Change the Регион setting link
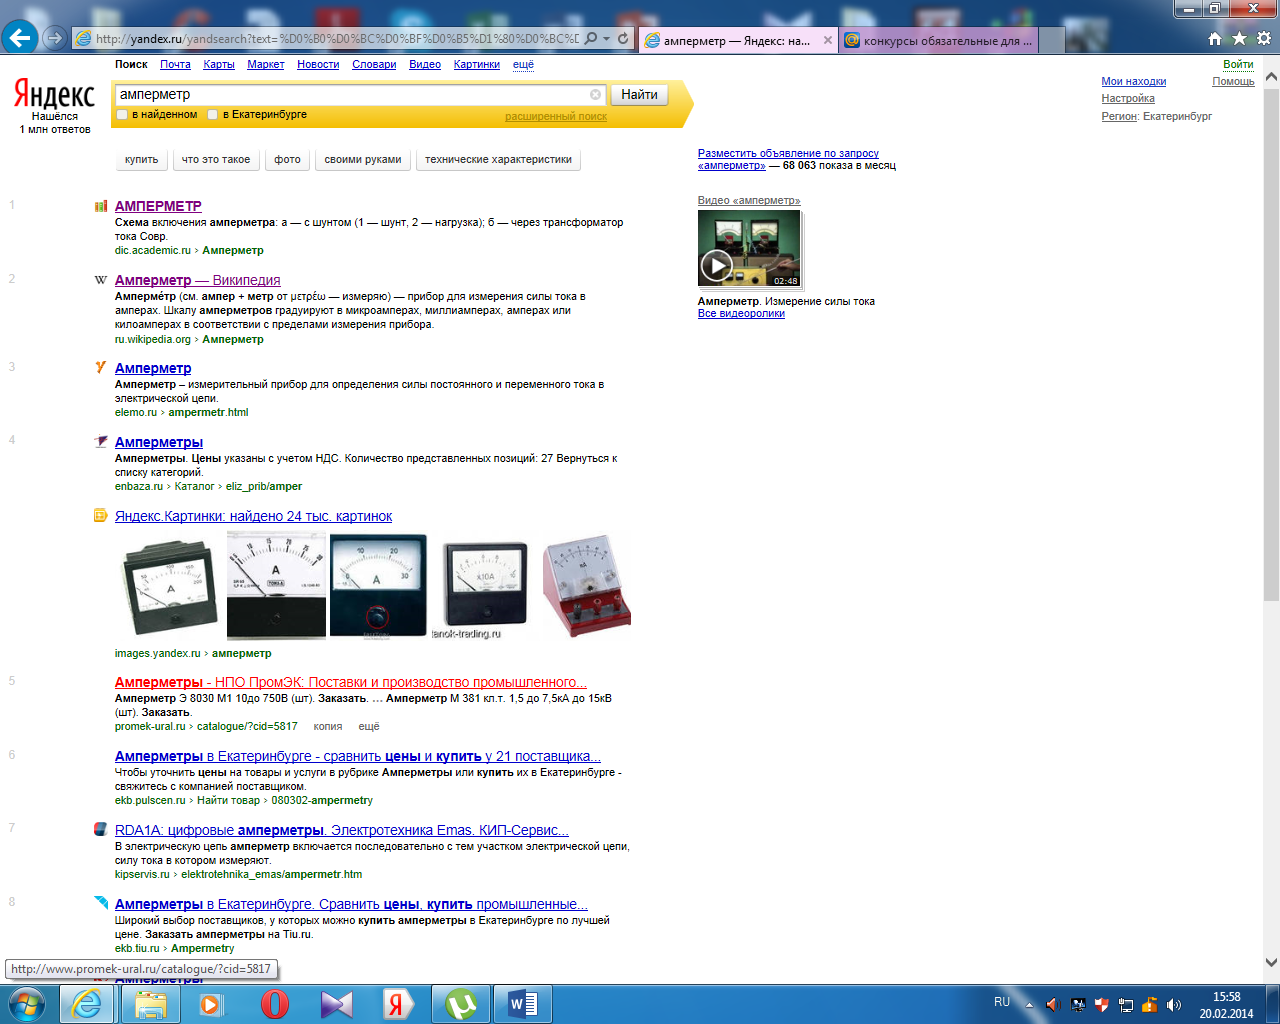This screenshot has width=1280, height=1024. click(x=1119, y=117)
